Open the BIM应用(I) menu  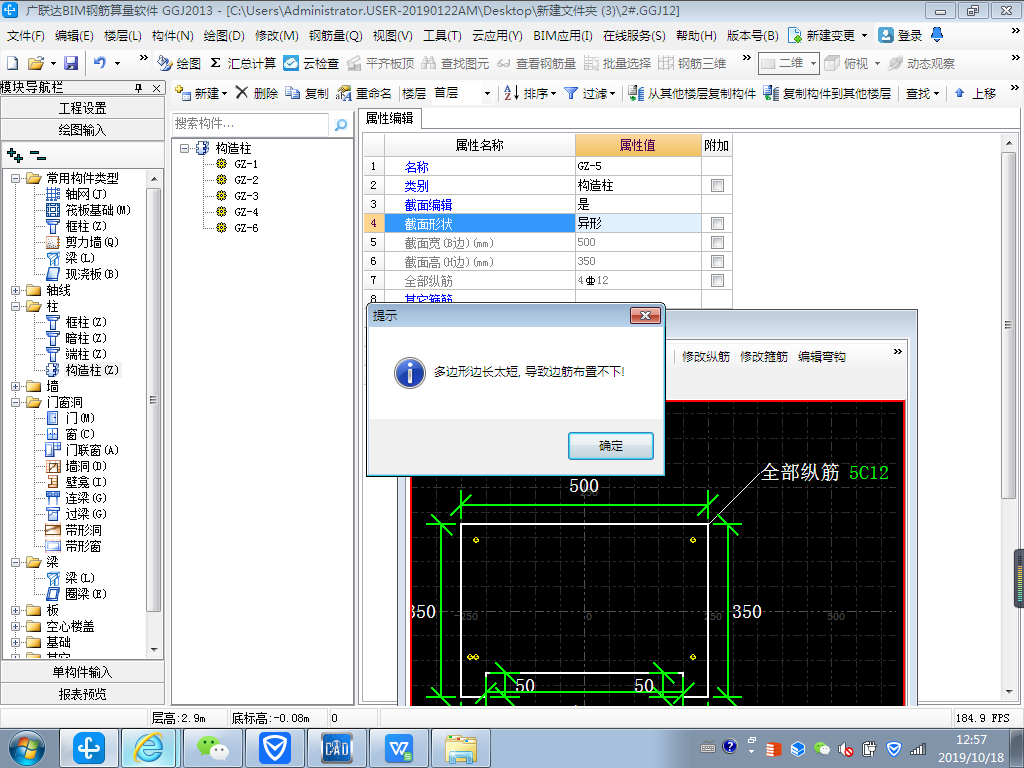coord(563,35)
